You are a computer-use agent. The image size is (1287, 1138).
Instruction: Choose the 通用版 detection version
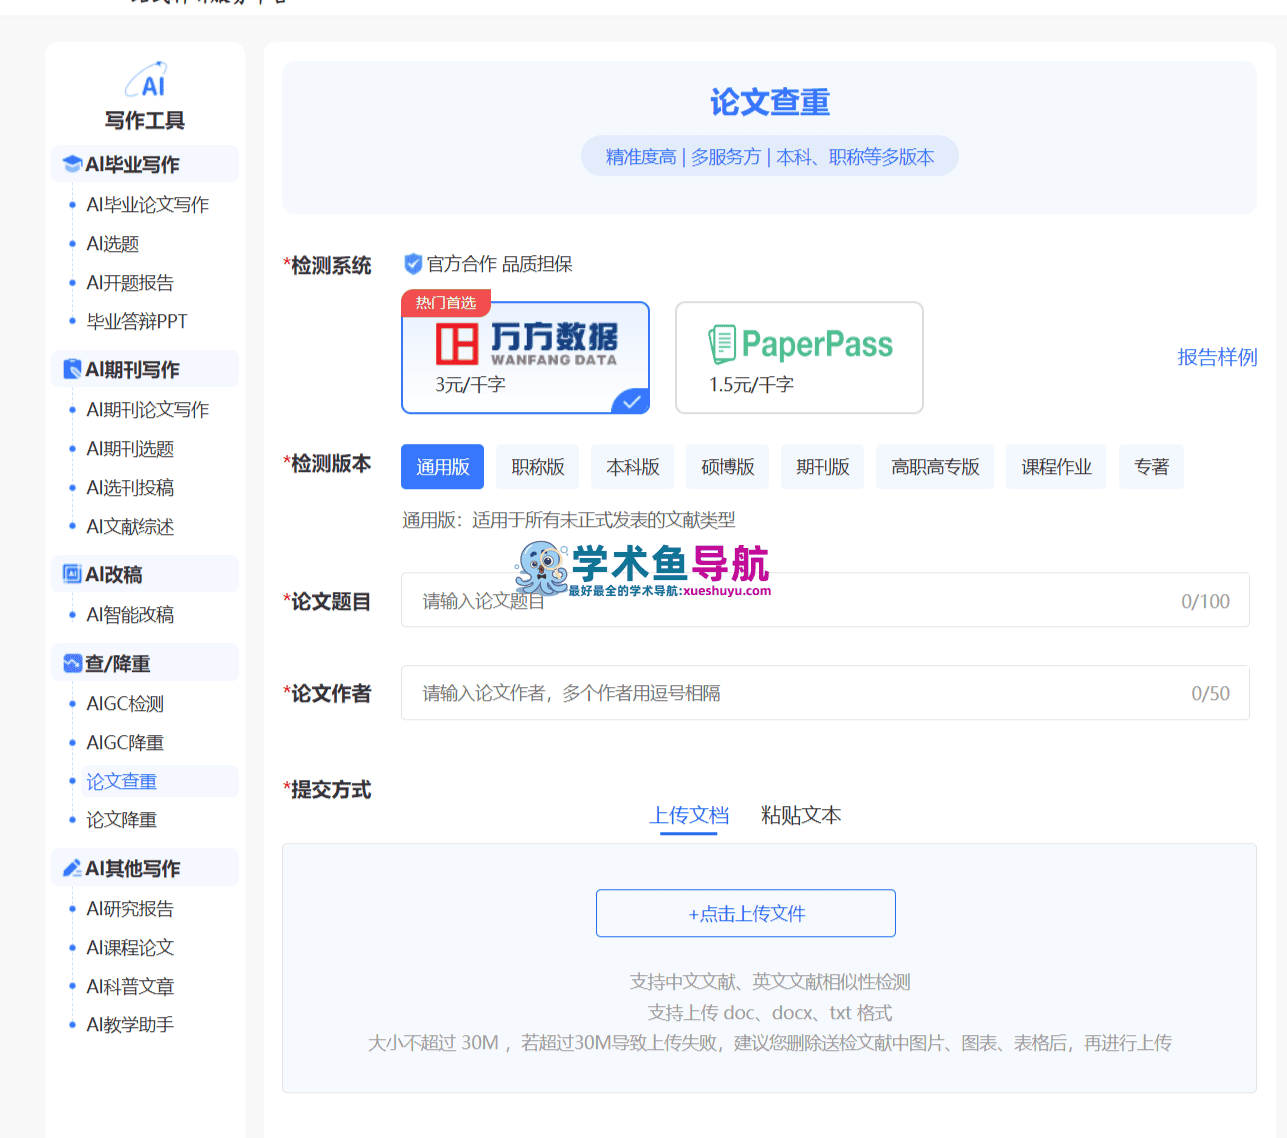click(442, 467)
